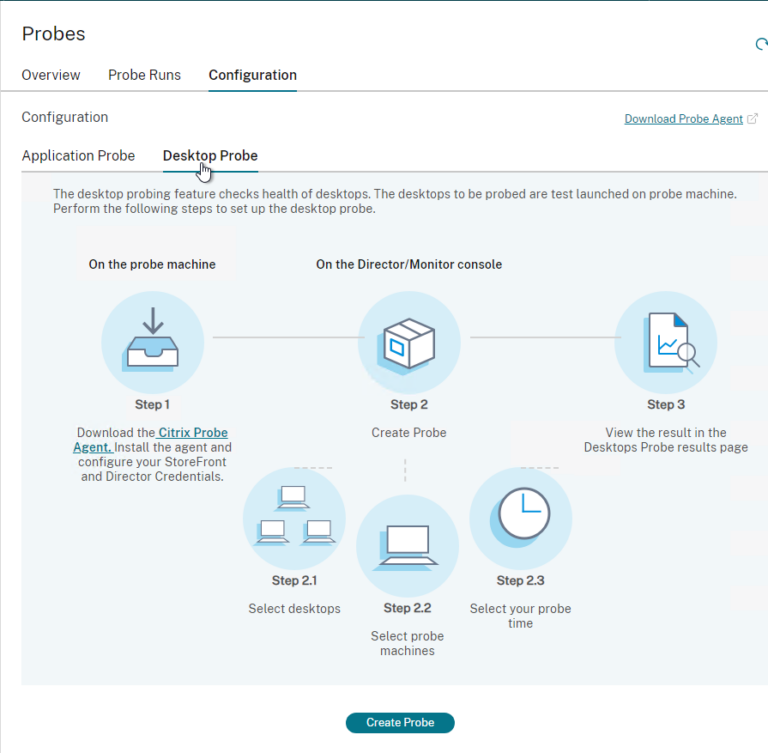Click the Step 1 download tray icon
This screenshot has width=768, height=753.
click(x=153, y=341)
